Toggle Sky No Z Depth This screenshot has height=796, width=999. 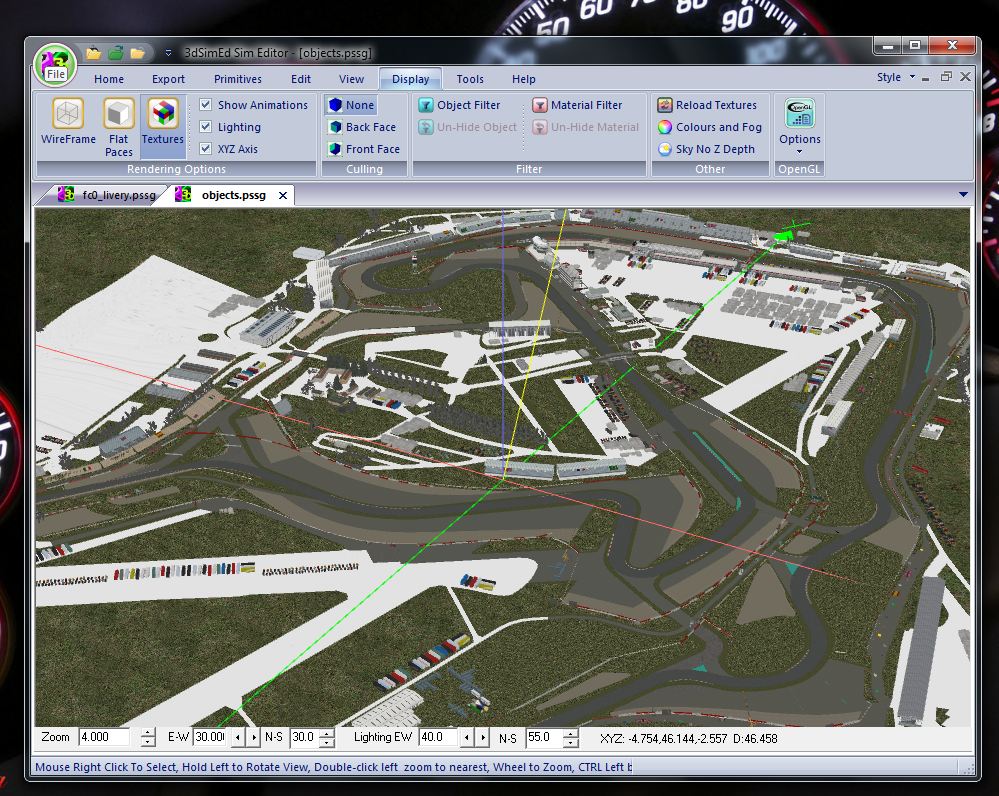706,149
